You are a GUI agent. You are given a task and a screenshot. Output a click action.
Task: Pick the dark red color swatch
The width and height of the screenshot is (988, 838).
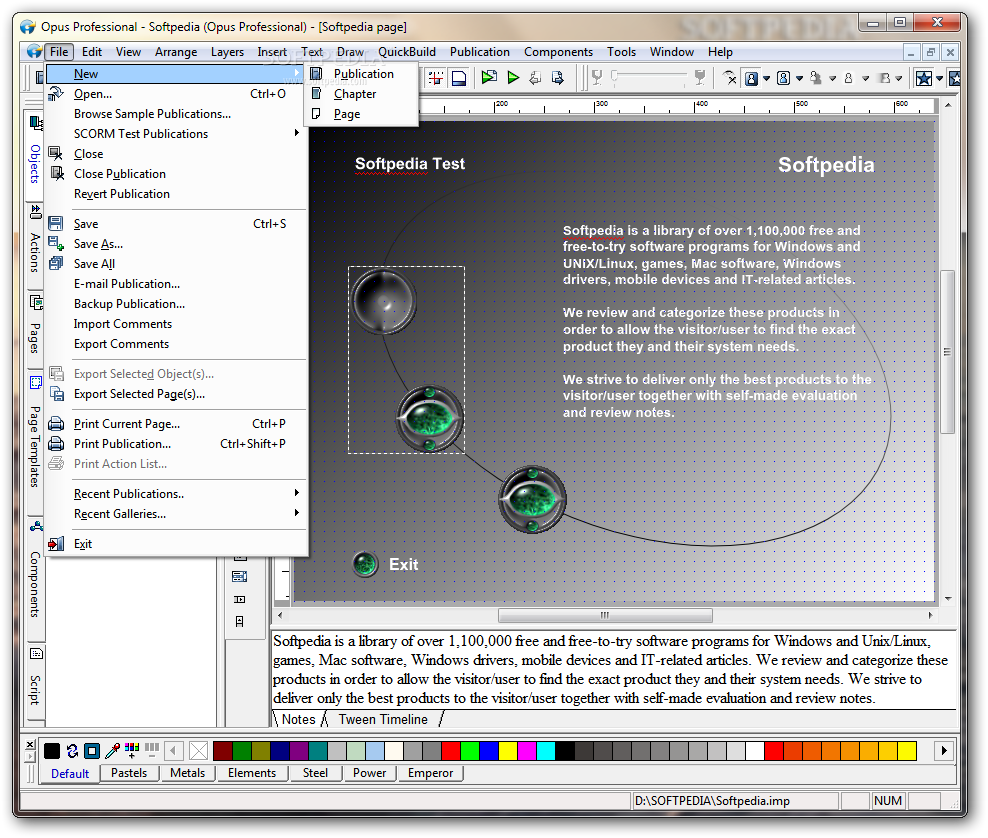(222, 750)
